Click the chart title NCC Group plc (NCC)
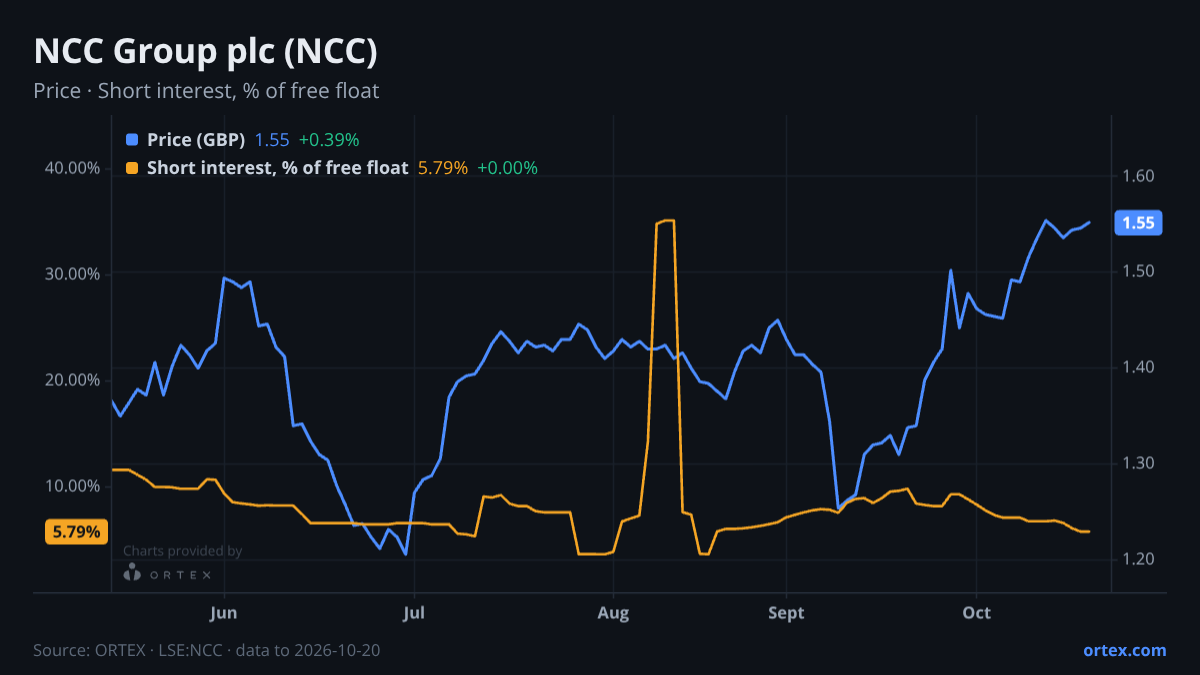 205,52
